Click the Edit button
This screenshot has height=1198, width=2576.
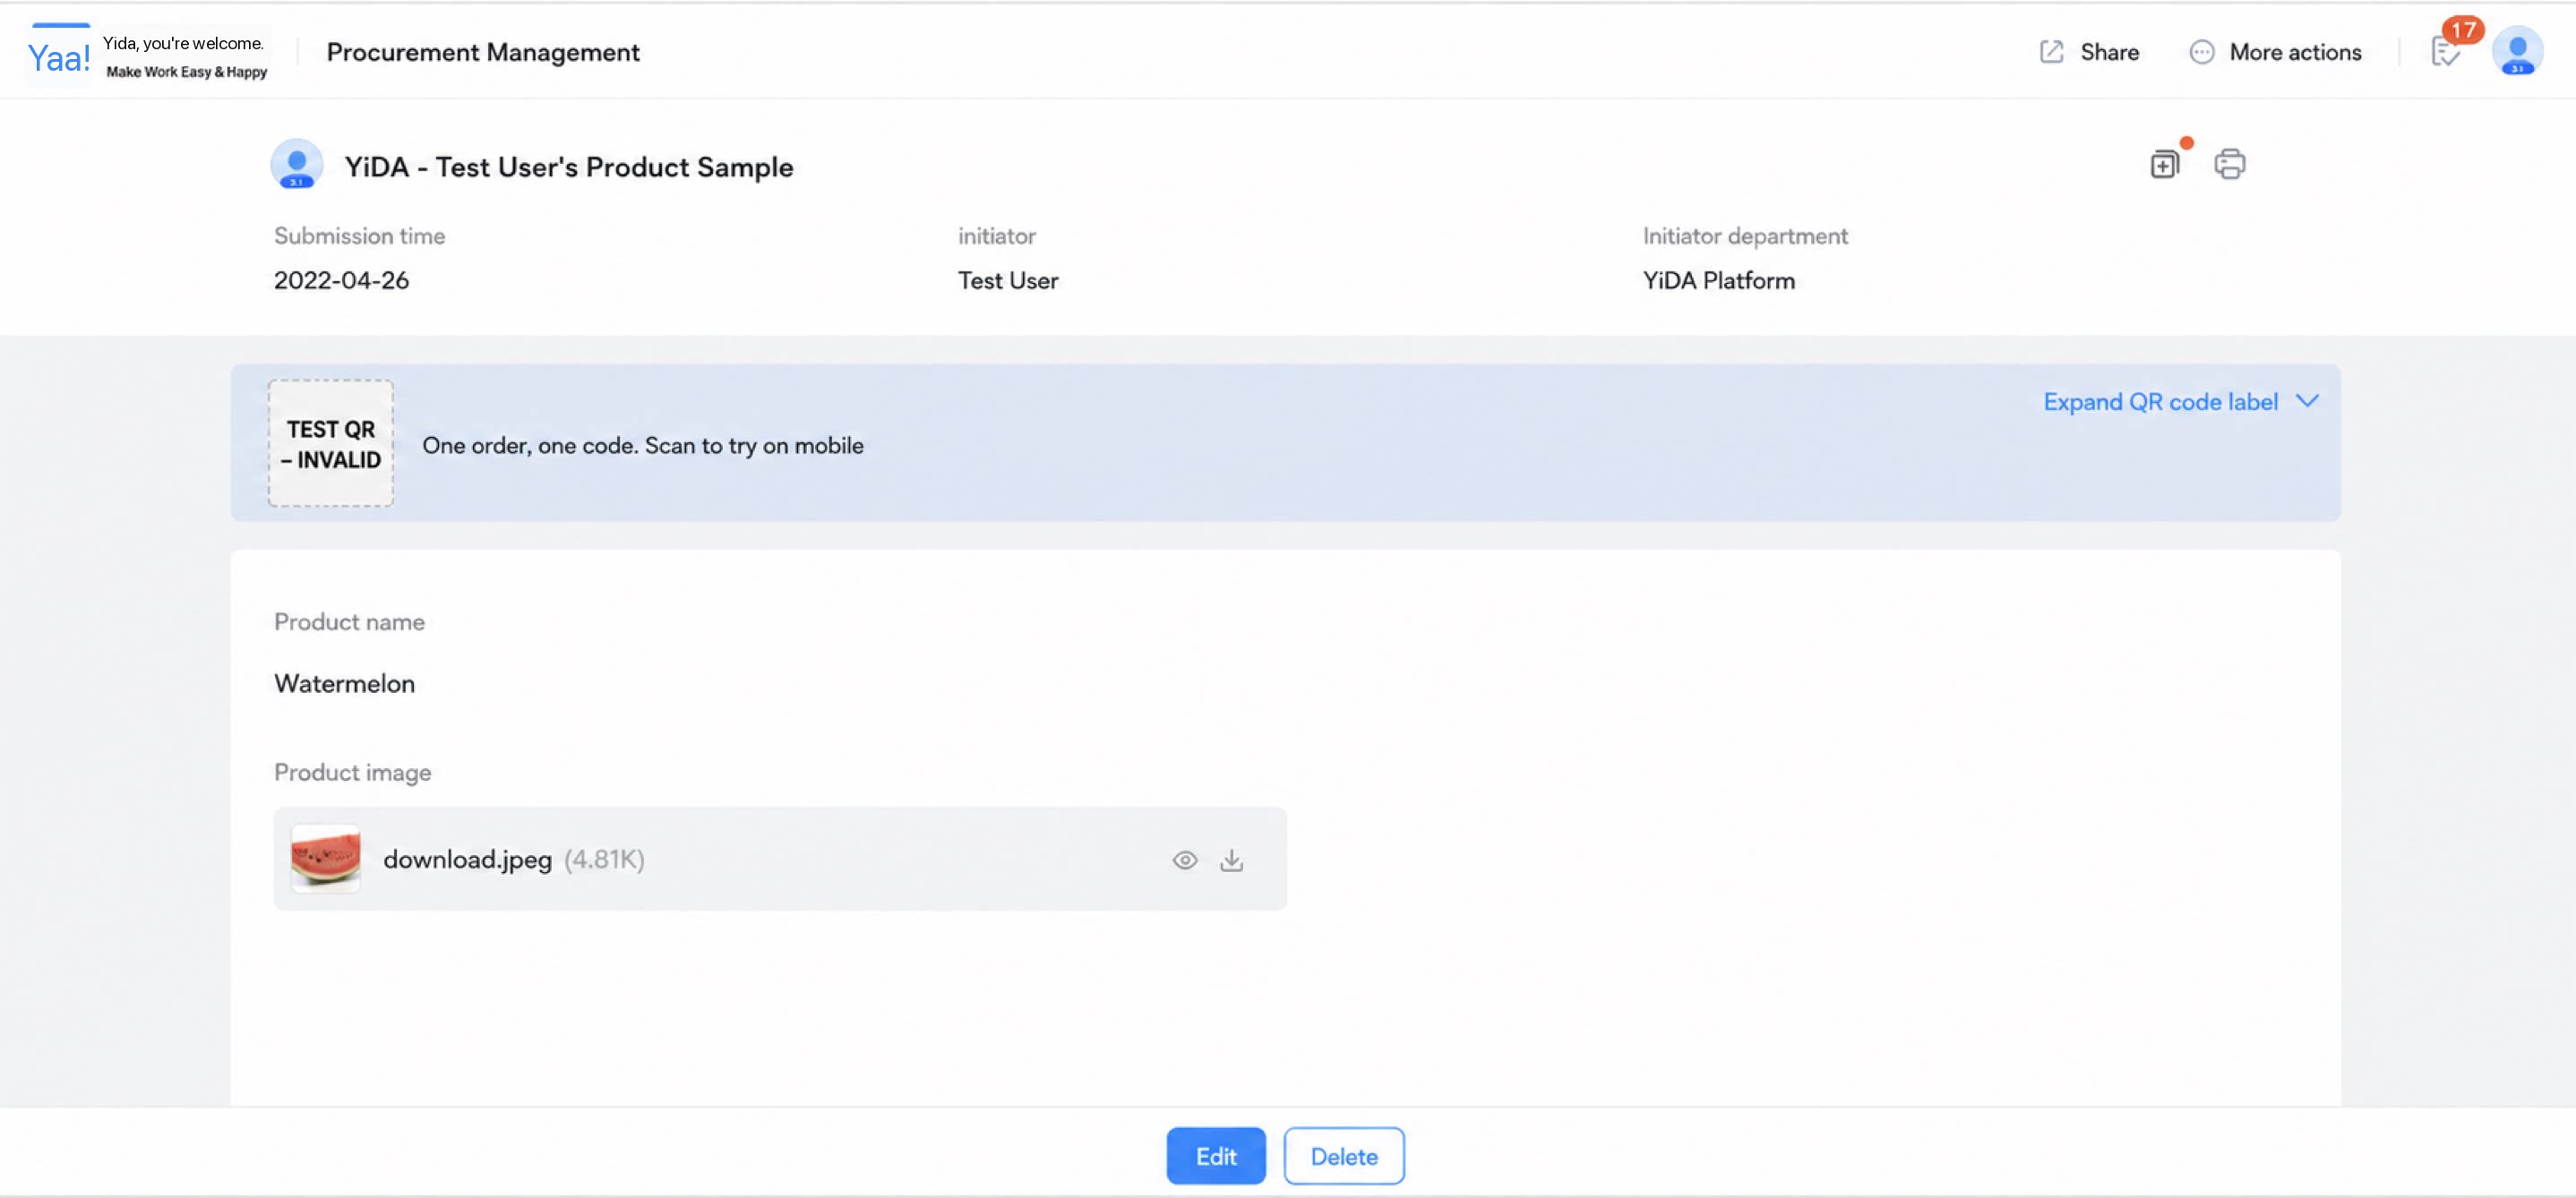tap(1215, 1156)
